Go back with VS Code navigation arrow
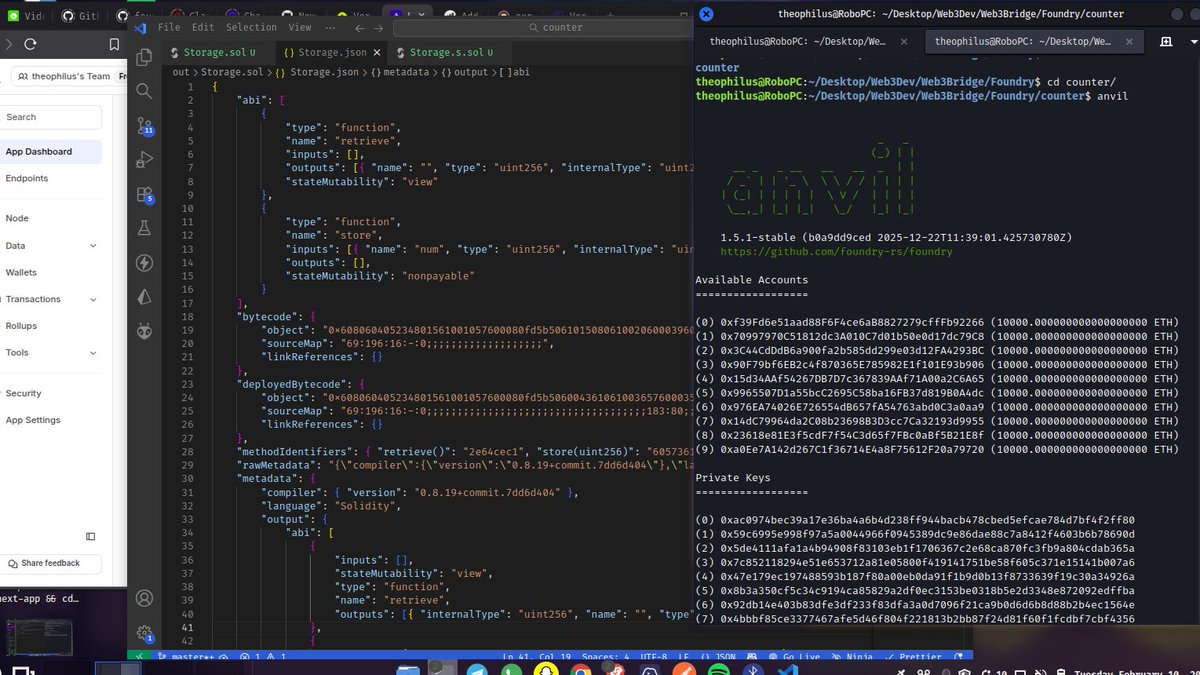The width and height of the screenshot is (1200, 675). [x=359, y=28]
